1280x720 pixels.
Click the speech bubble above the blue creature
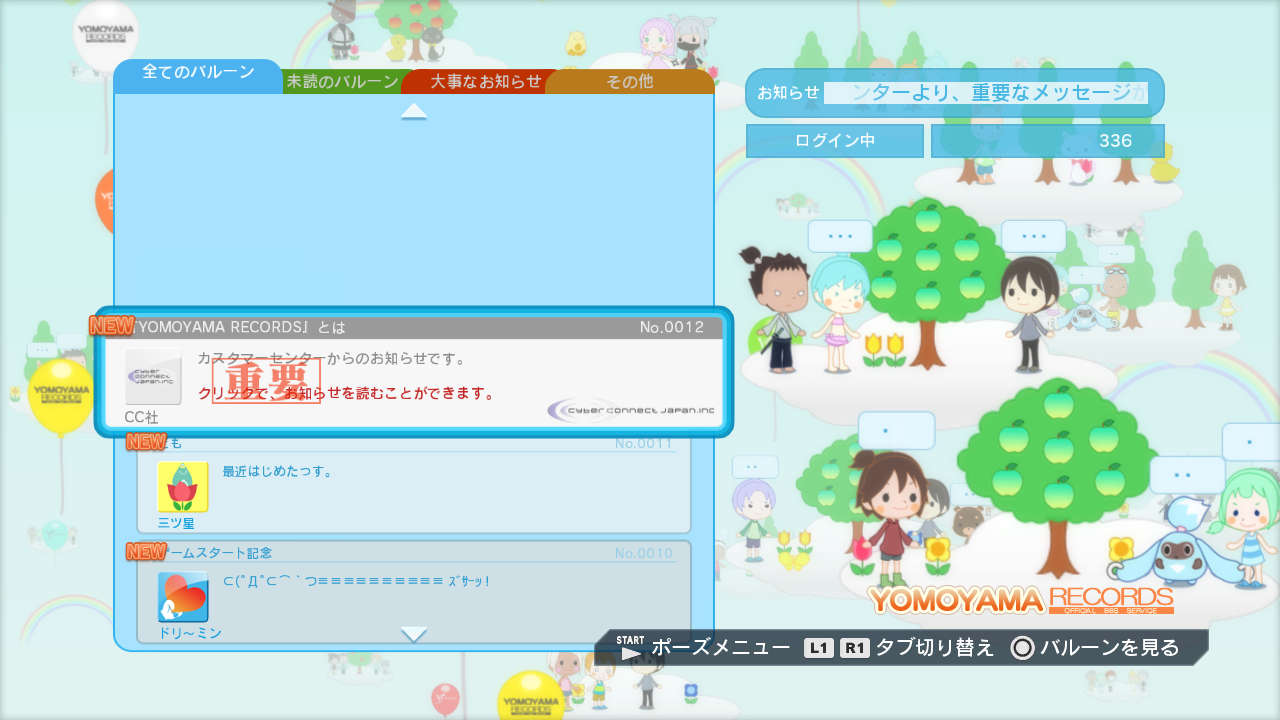click(x=1187, y=475)
